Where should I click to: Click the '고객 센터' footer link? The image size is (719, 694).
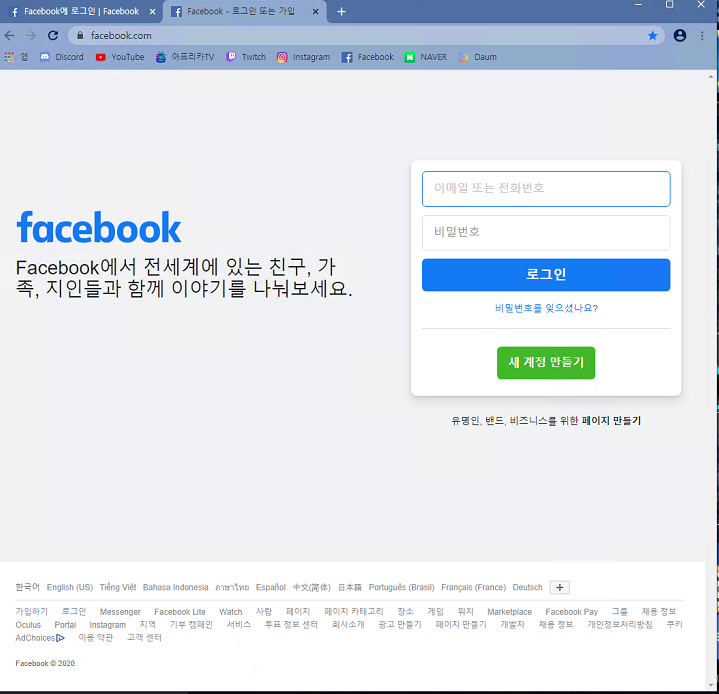(x=144, y=638)
